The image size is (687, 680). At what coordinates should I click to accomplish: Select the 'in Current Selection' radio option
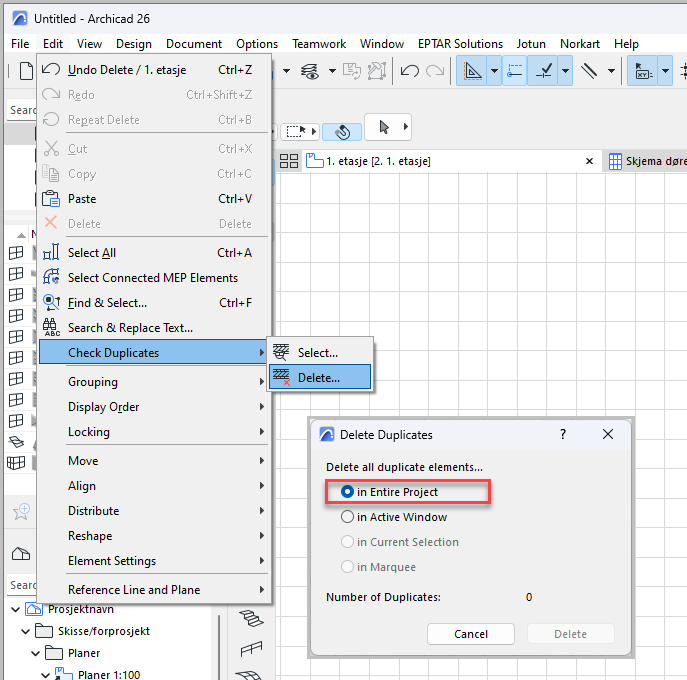[347, 542]
